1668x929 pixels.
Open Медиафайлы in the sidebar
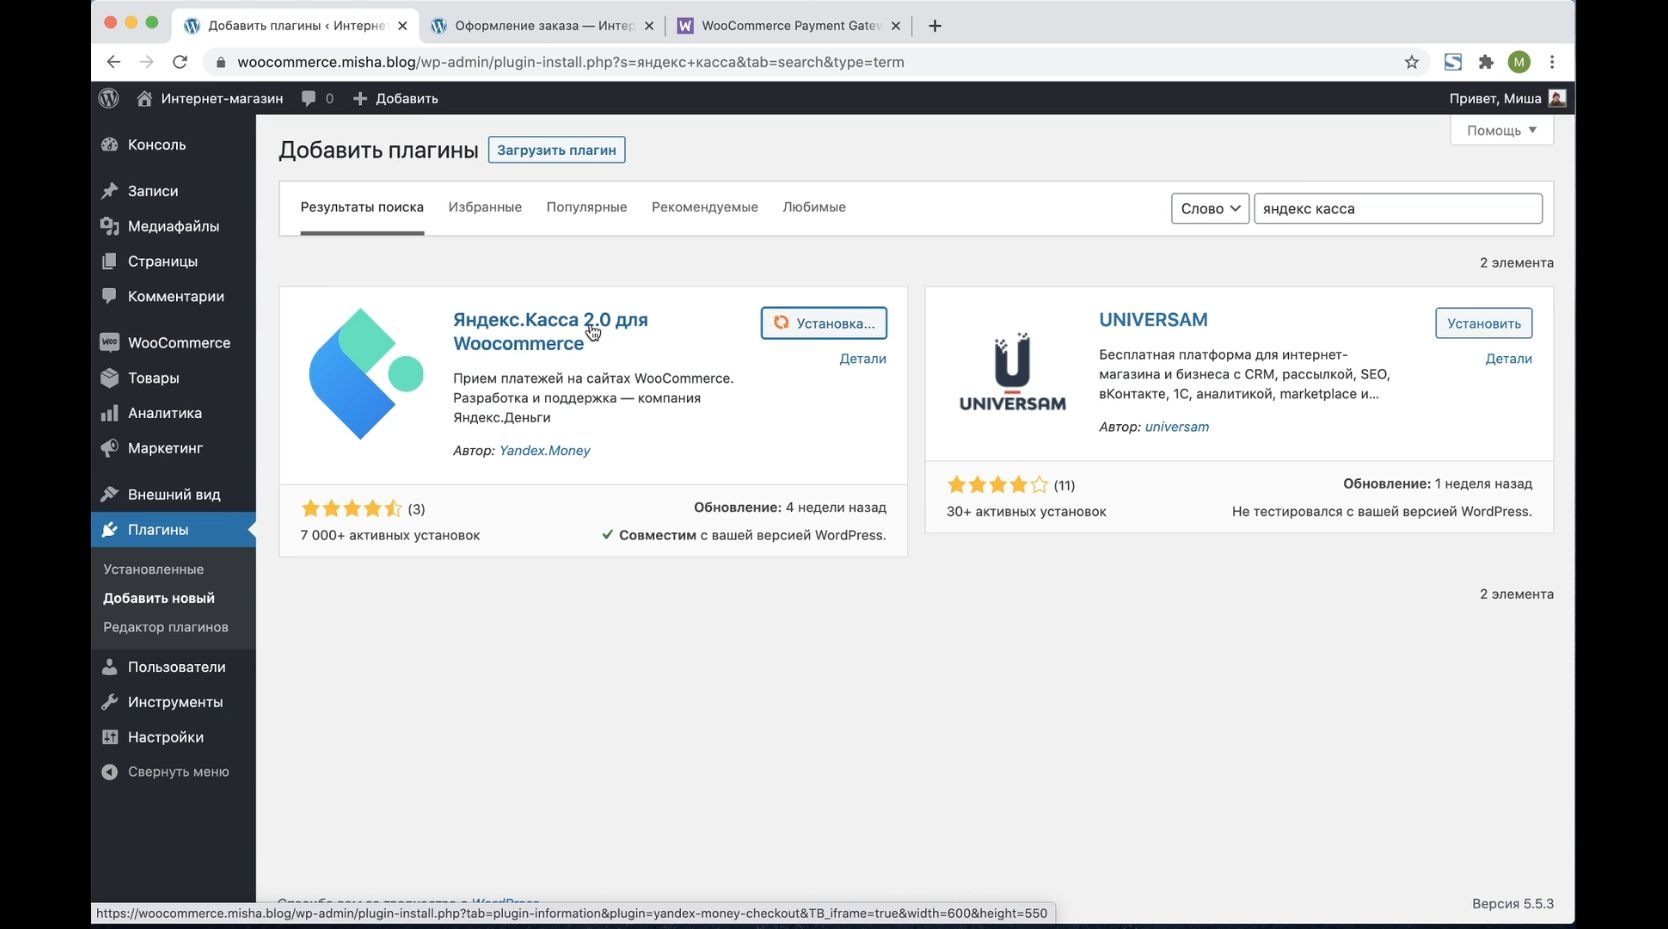[173, 226]
